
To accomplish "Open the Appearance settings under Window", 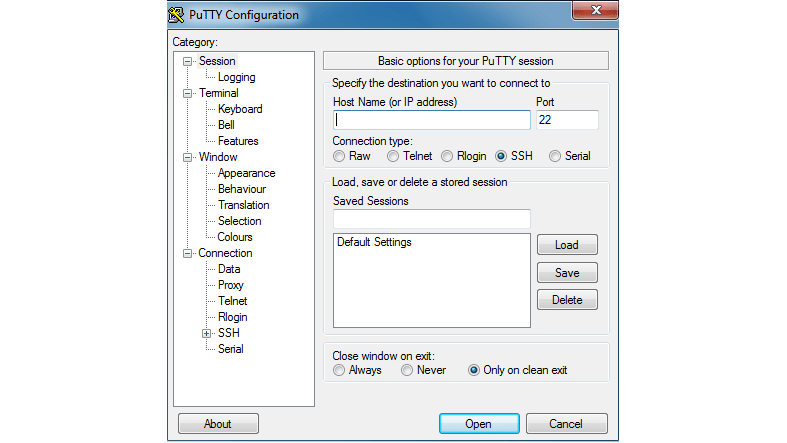I will (x=246, y=173).
